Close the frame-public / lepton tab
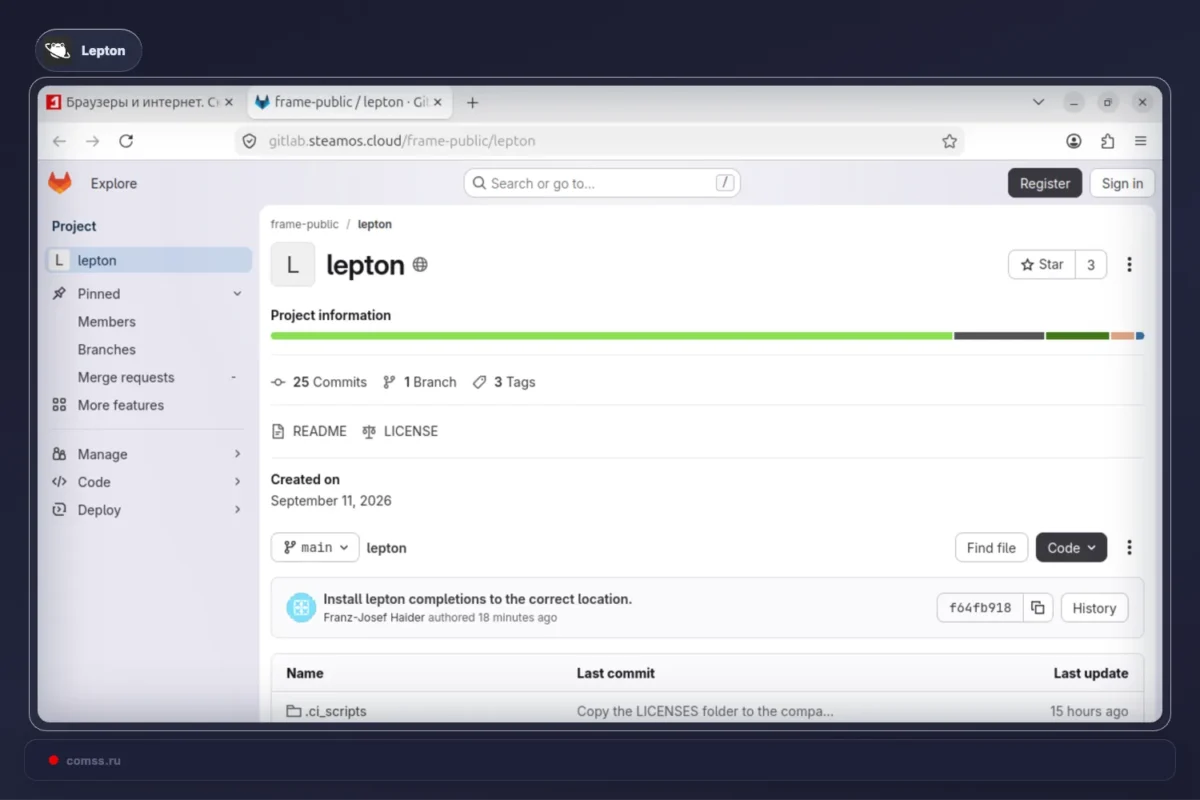The width and height of the screenshot is (1200, 800). 437,102
